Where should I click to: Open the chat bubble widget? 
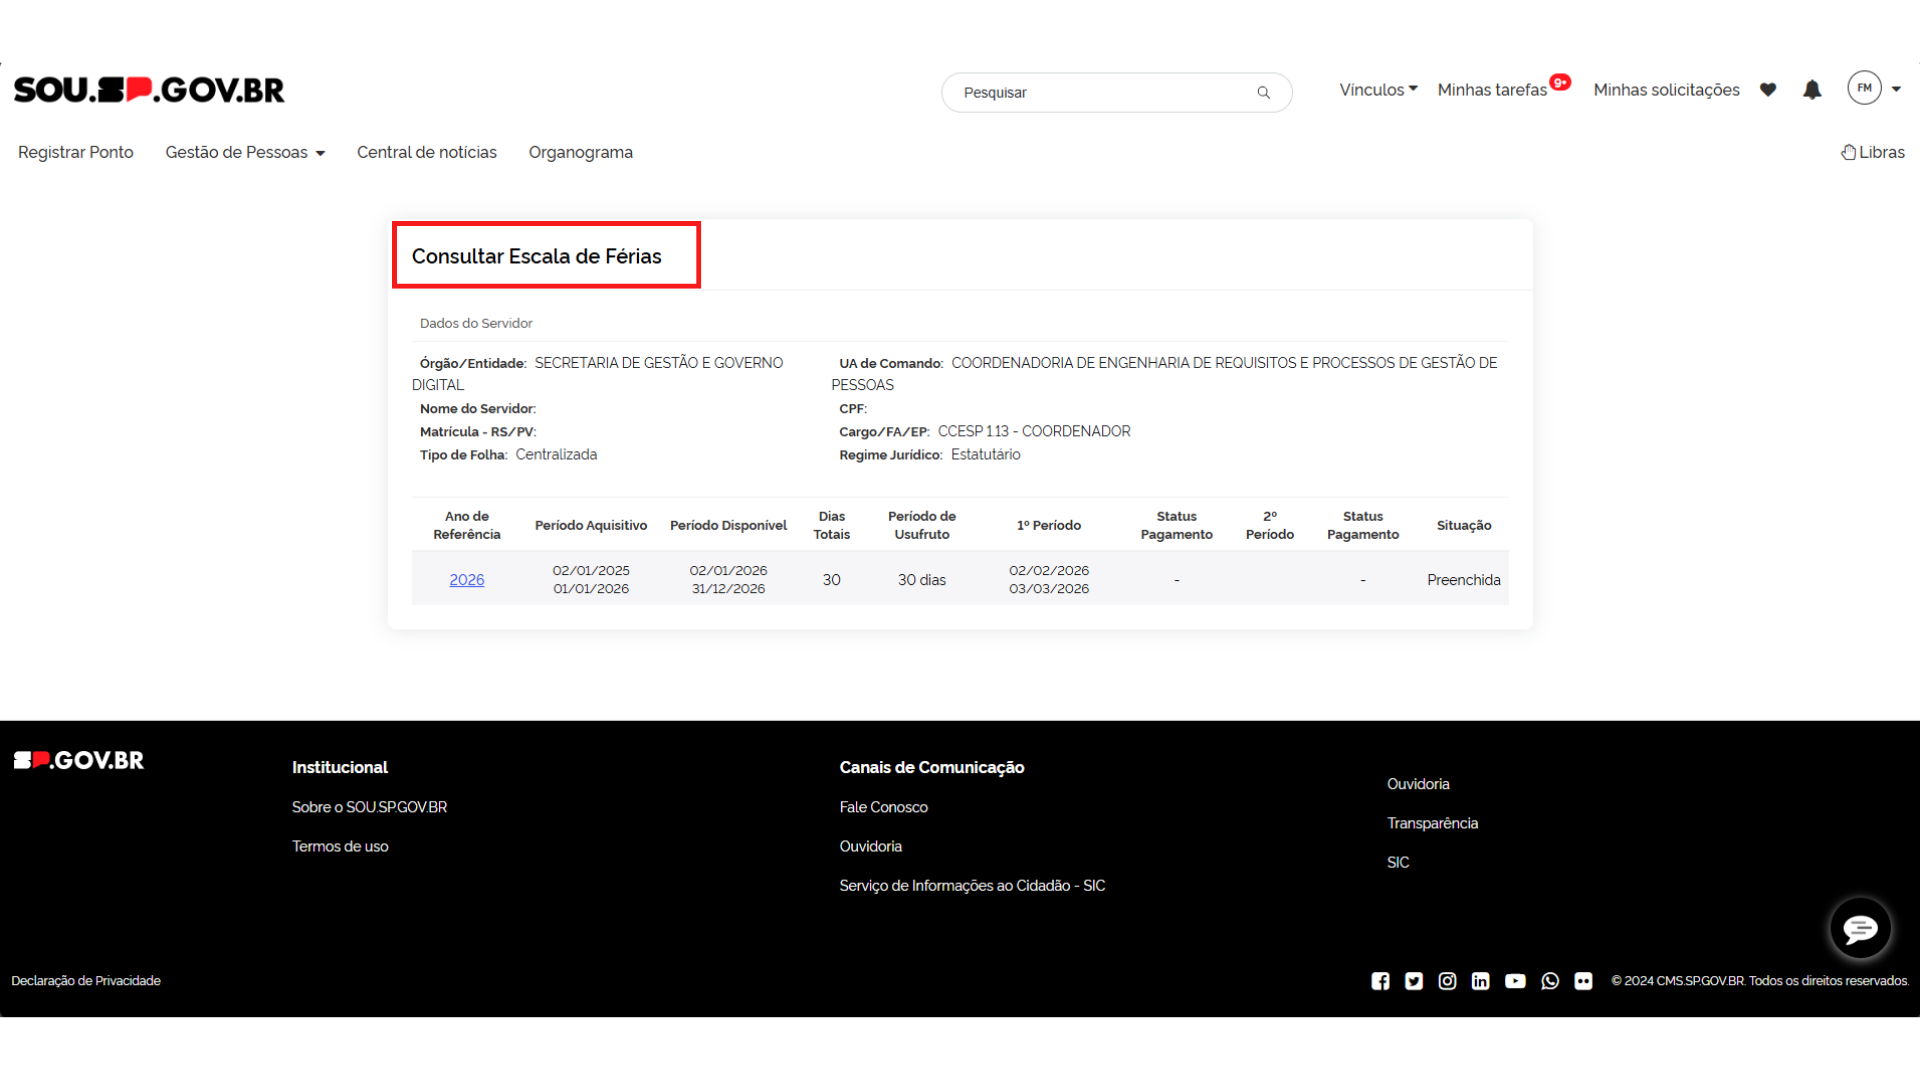(1860, 929)
